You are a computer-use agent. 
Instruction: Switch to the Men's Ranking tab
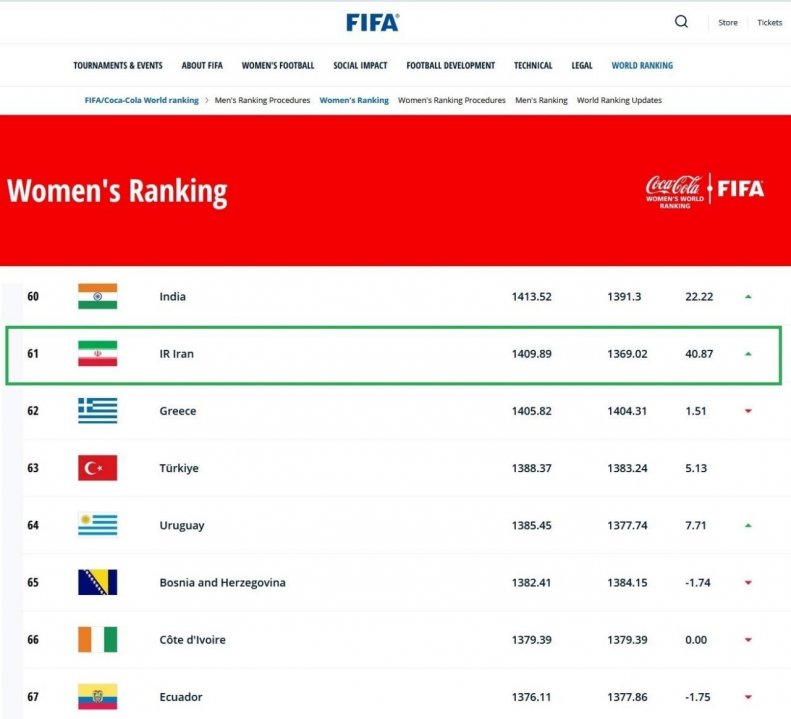(541, 100)
